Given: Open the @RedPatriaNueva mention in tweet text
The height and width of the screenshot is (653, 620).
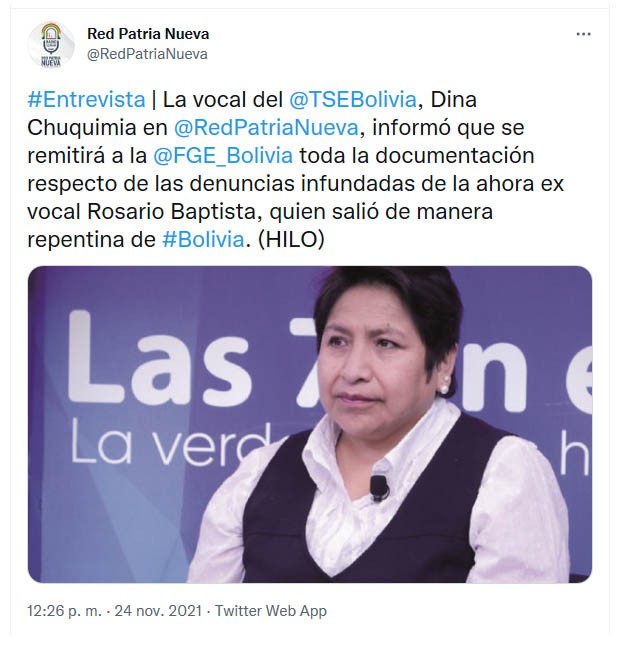Looking at the screenshot, I should click(266, 128).
